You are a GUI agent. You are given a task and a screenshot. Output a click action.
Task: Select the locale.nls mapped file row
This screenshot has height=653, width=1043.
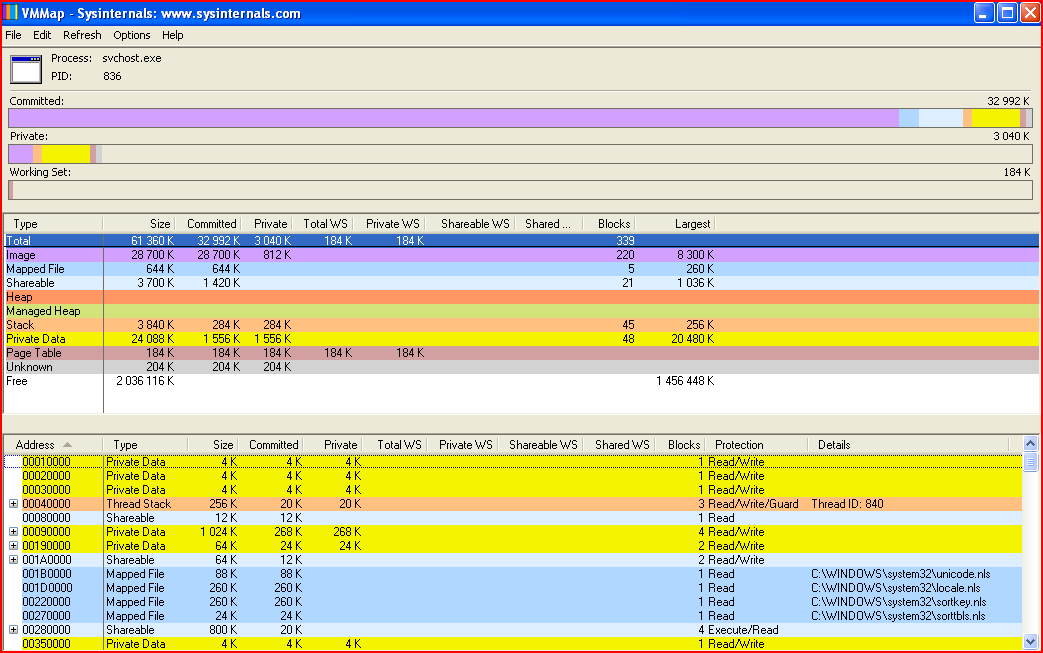pos(514,587)
